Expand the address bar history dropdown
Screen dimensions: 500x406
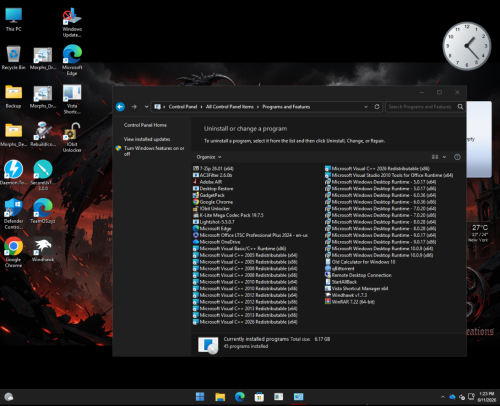(366, 107)
